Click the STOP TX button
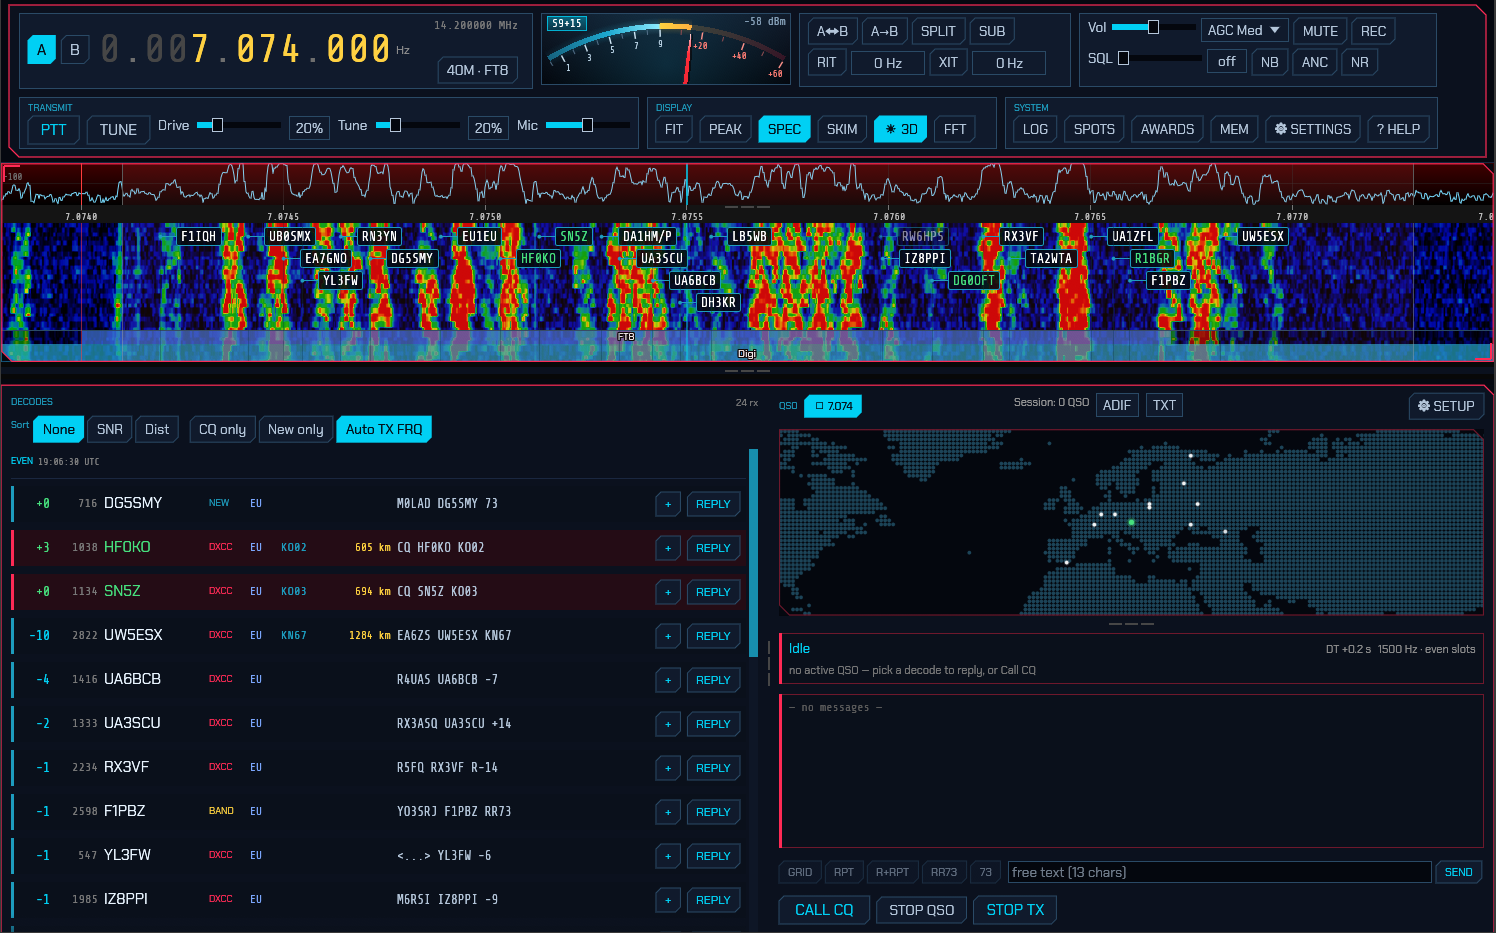1496x933 pixels. coord(1015,910)
